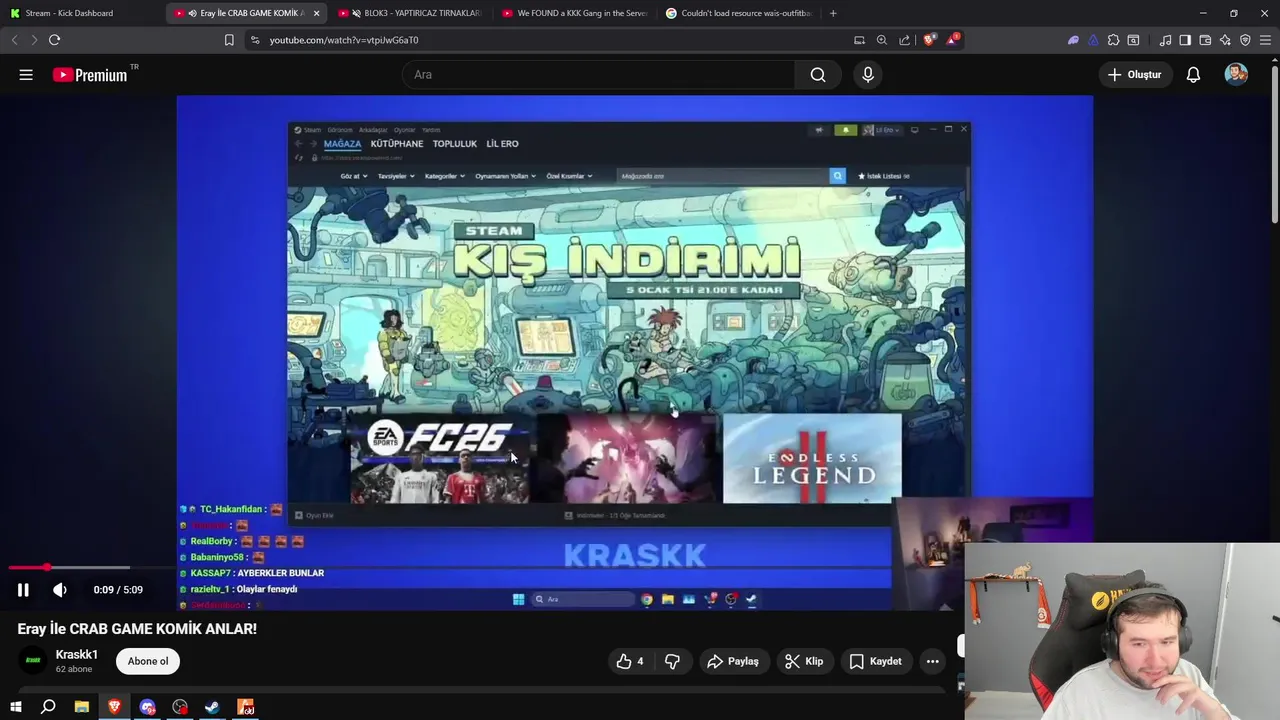
Task: Switch to Stream - Kick Dashboard tab
Action: click(x=70, y=13)
